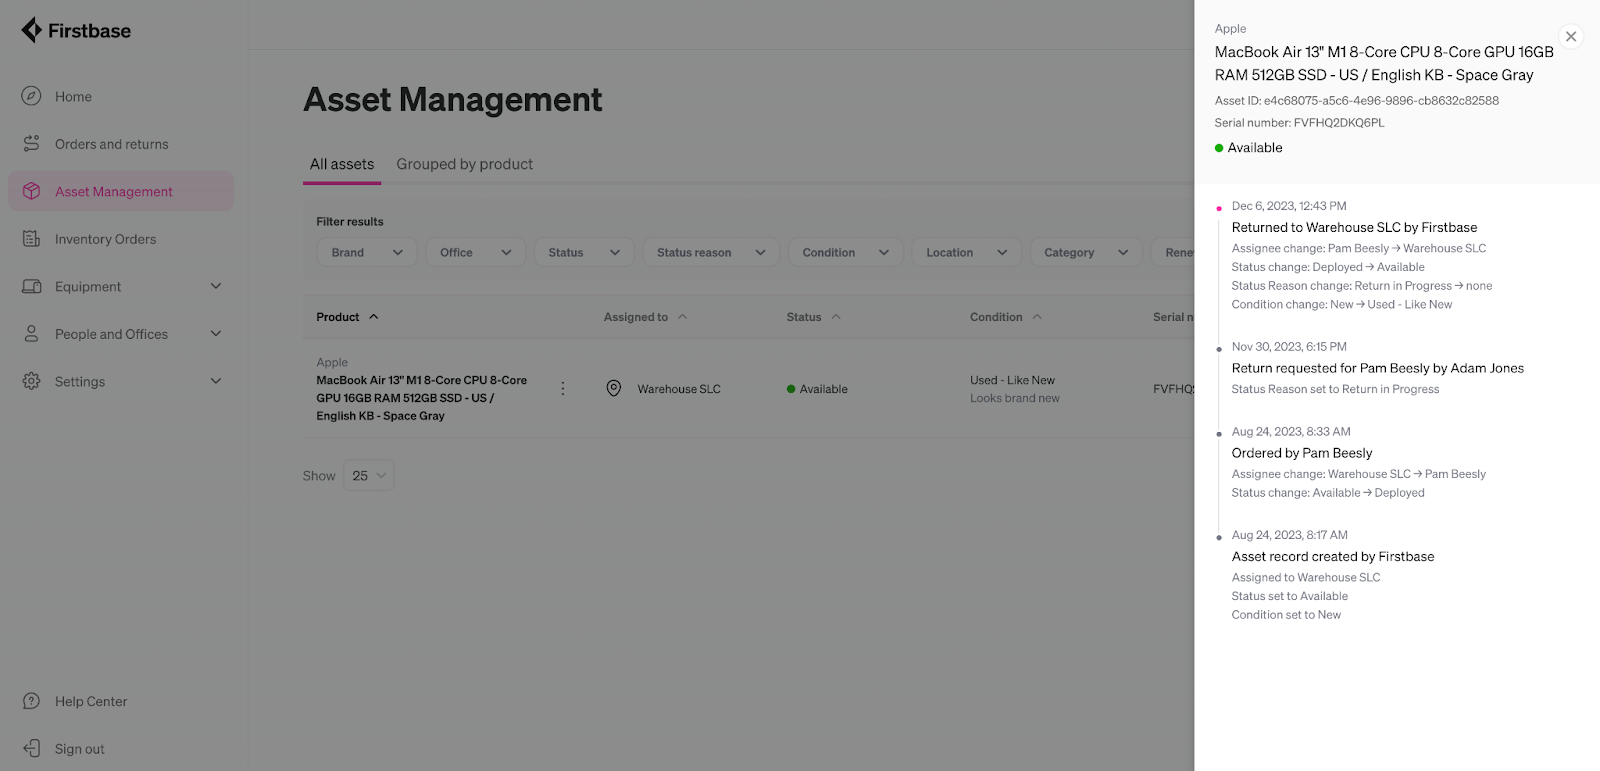
Task: Sort by Condition column arrow
Action: point(1037,317)
